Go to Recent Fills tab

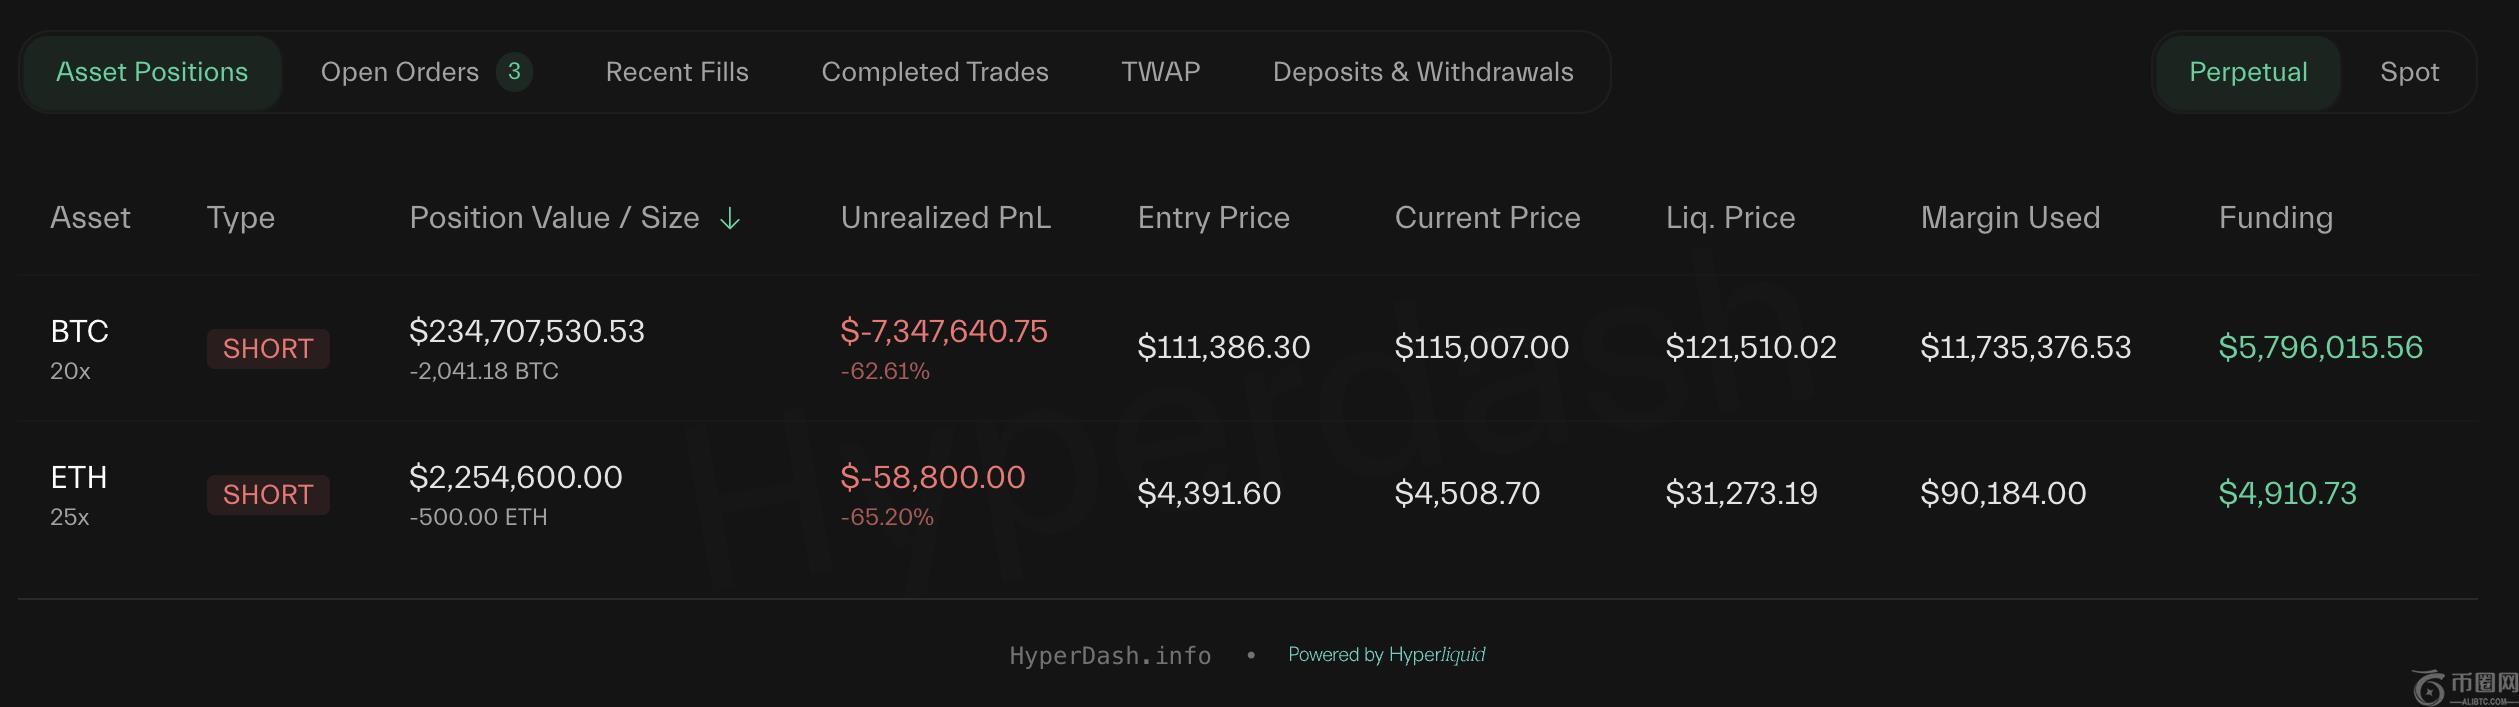click(677, 72)
